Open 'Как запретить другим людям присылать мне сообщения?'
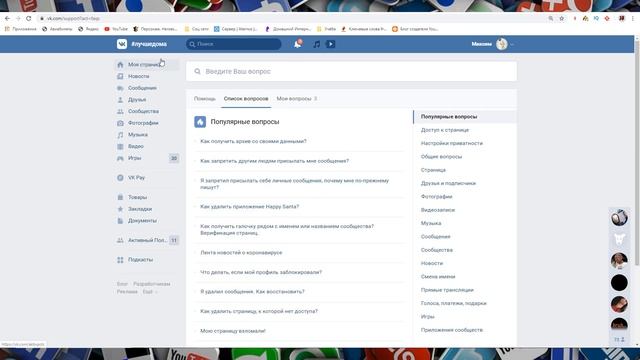The image size is (640, 360). pyautogui.click(x=274, y=161)
